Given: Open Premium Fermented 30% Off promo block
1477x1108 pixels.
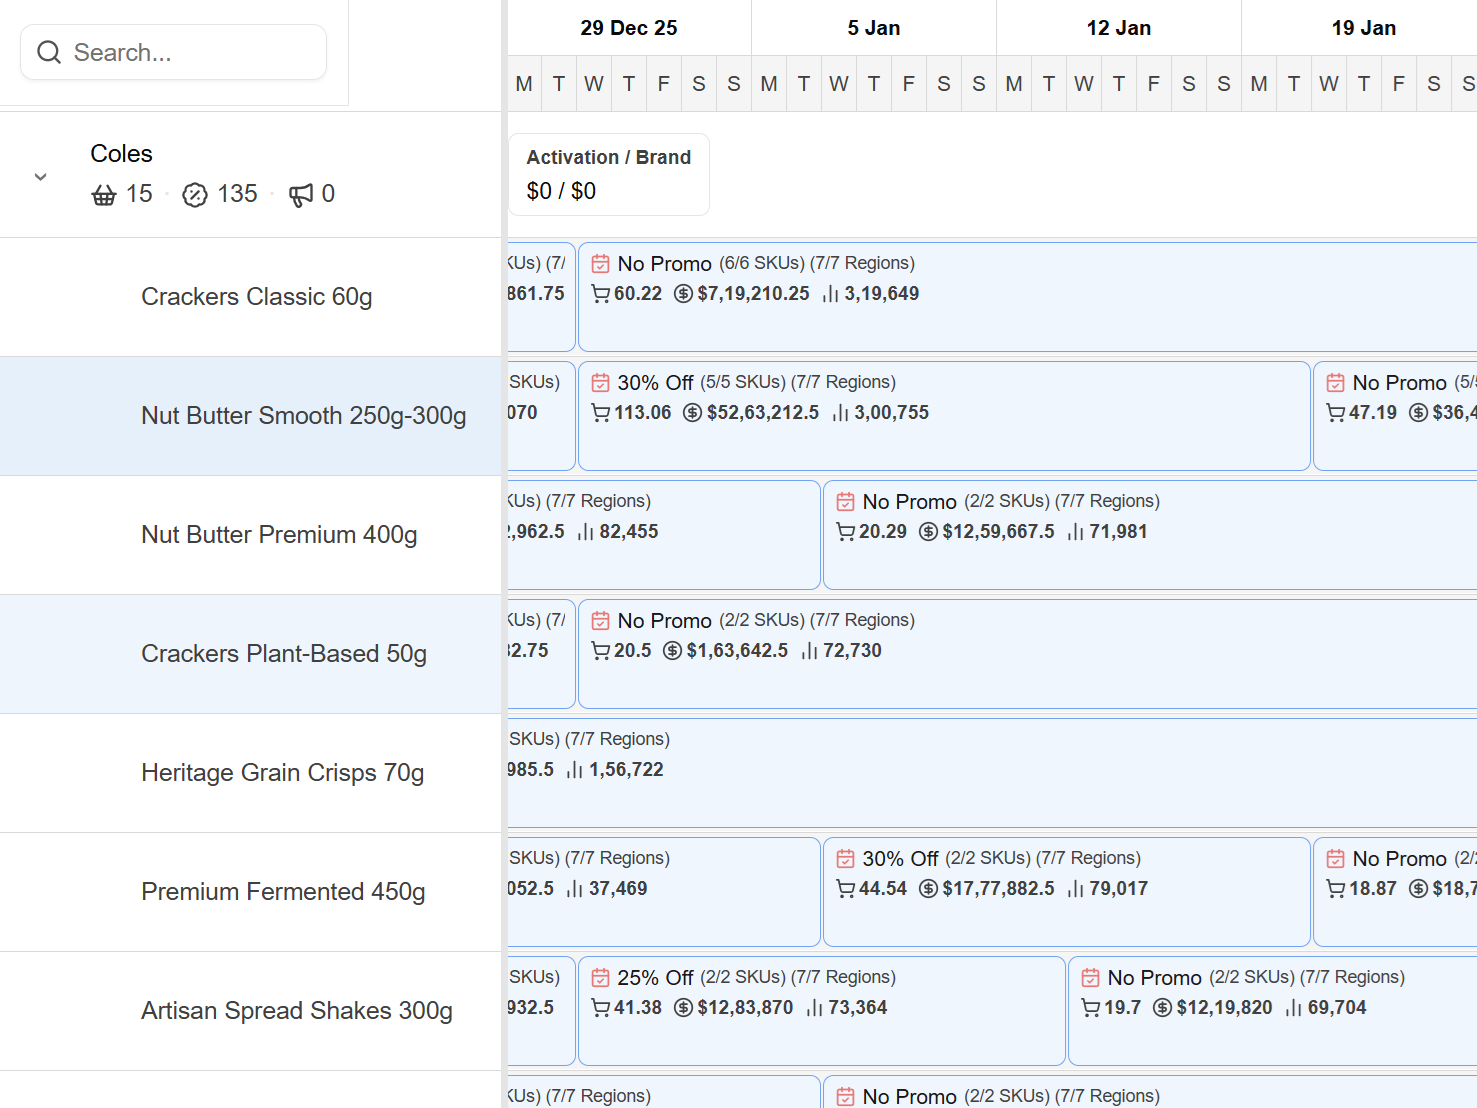Looking at the screenshot, I should [1067, 892].
